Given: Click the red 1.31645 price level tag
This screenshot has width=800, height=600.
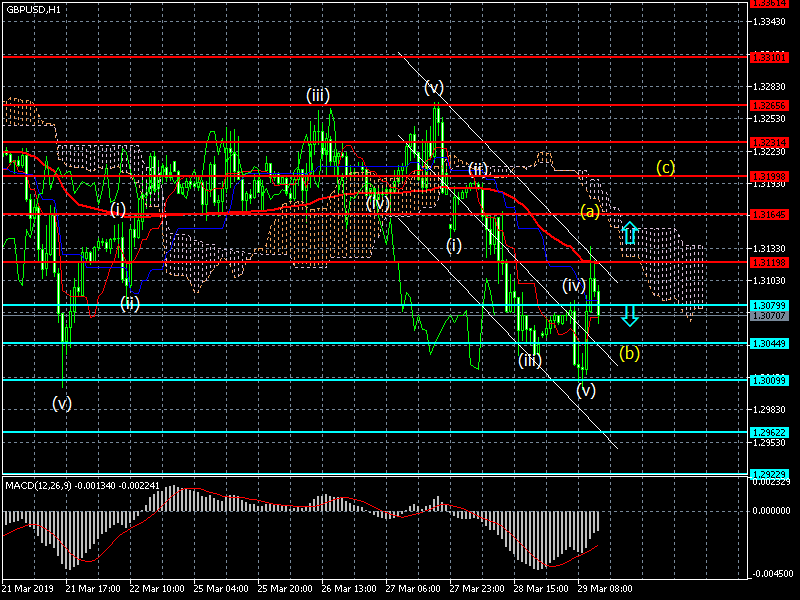Looking at the screenshot, I should pyautogui.click(x=769, y=214).
